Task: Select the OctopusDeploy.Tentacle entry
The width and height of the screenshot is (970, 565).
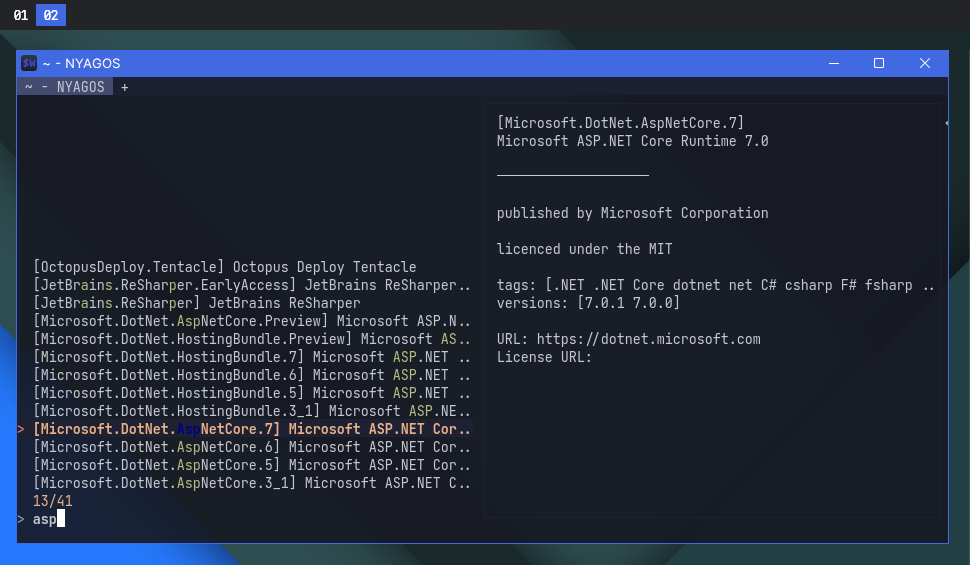Action: point(224,267)
